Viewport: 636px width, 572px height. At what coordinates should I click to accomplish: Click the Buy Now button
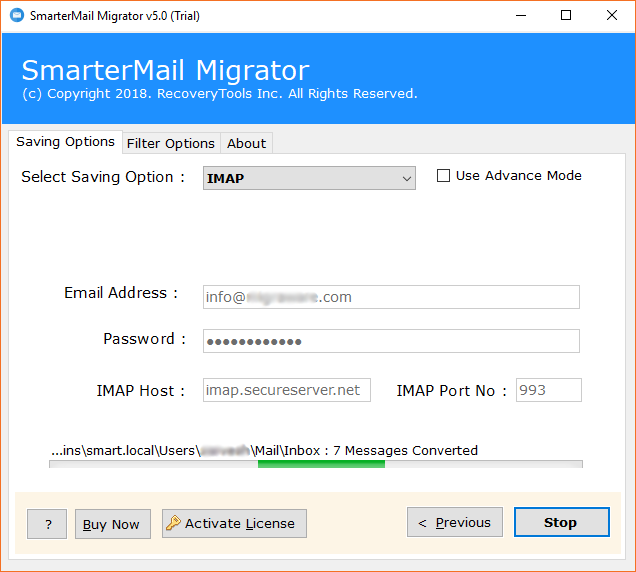[x=113, y=524]
